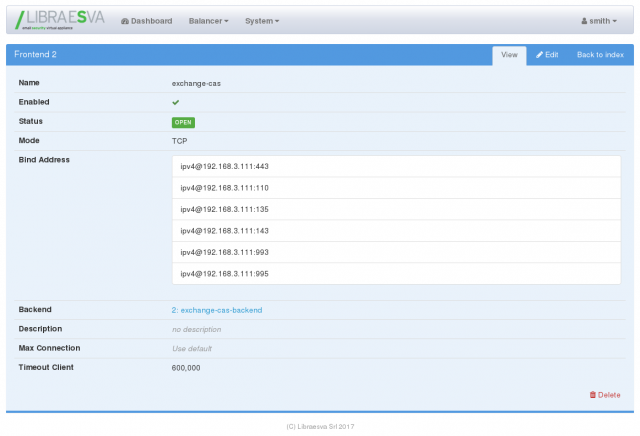Open the exchange-cas-backend link
The image size is (640, 436).
point(217,310)
